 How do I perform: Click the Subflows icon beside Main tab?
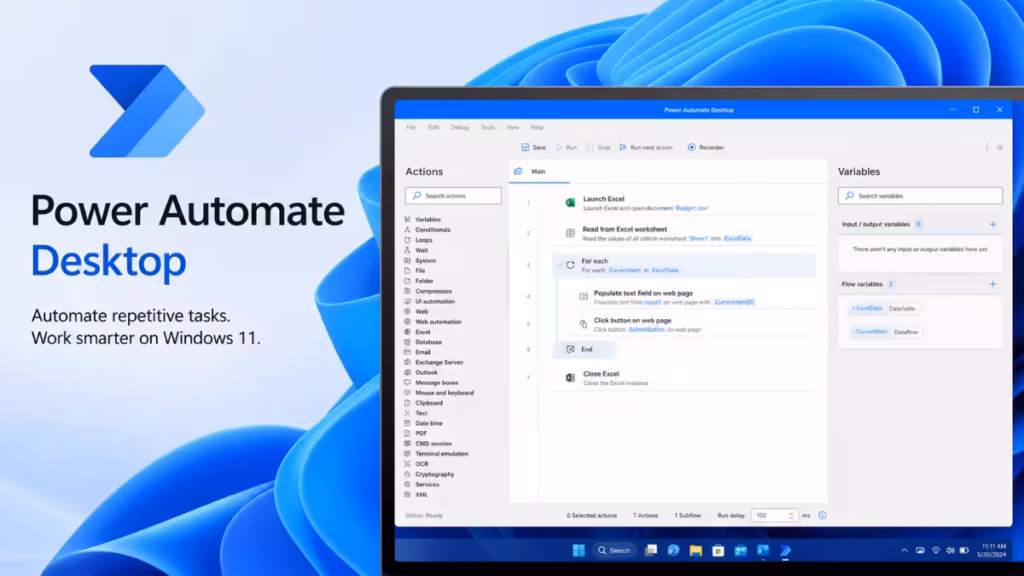coord(518,171)
